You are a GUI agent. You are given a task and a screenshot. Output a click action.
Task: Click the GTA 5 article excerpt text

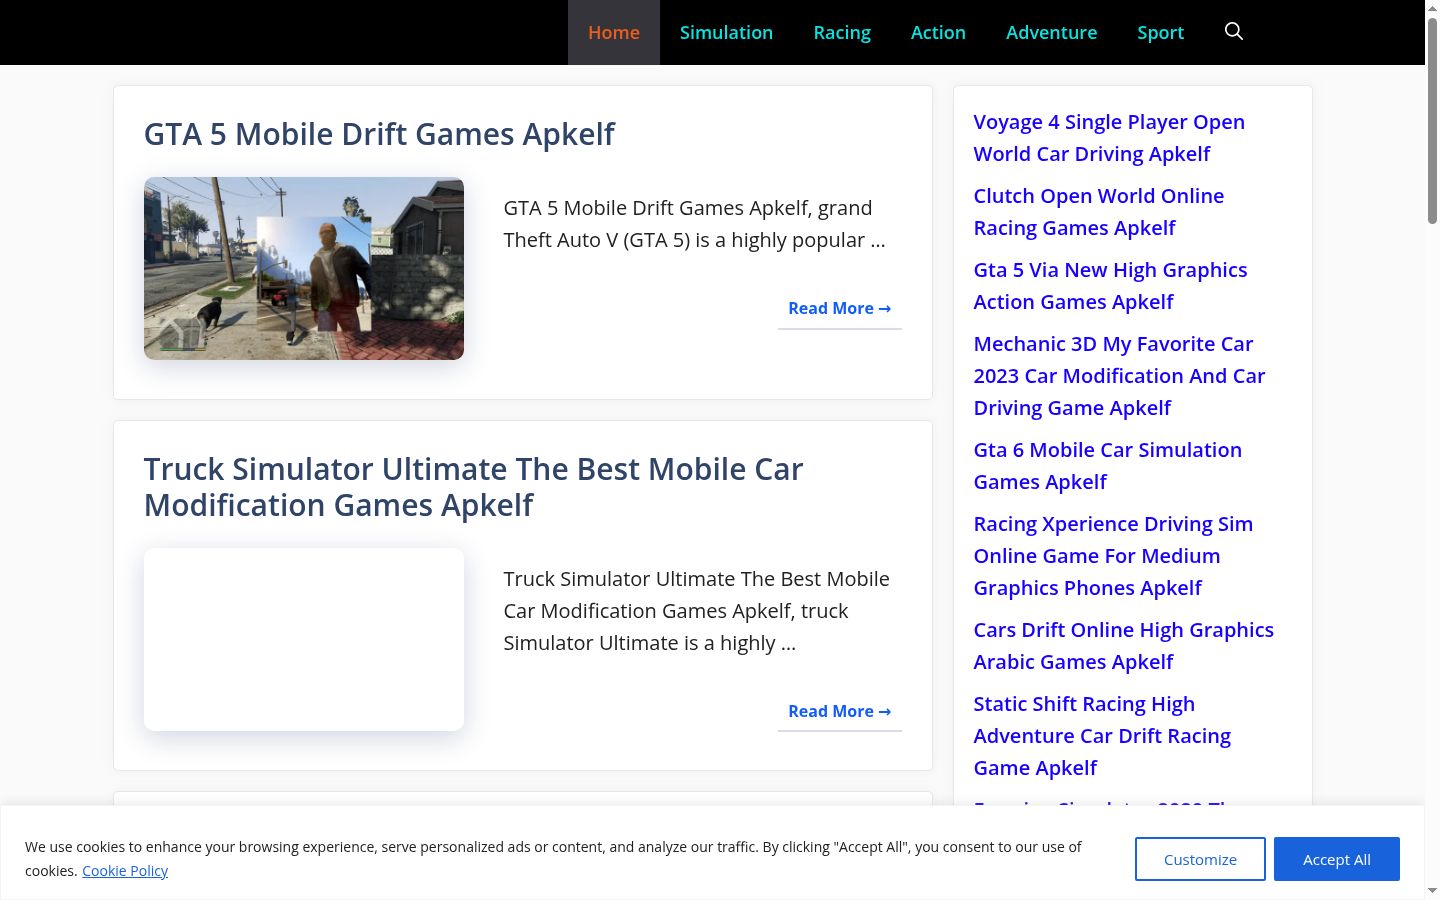(694, 224)
